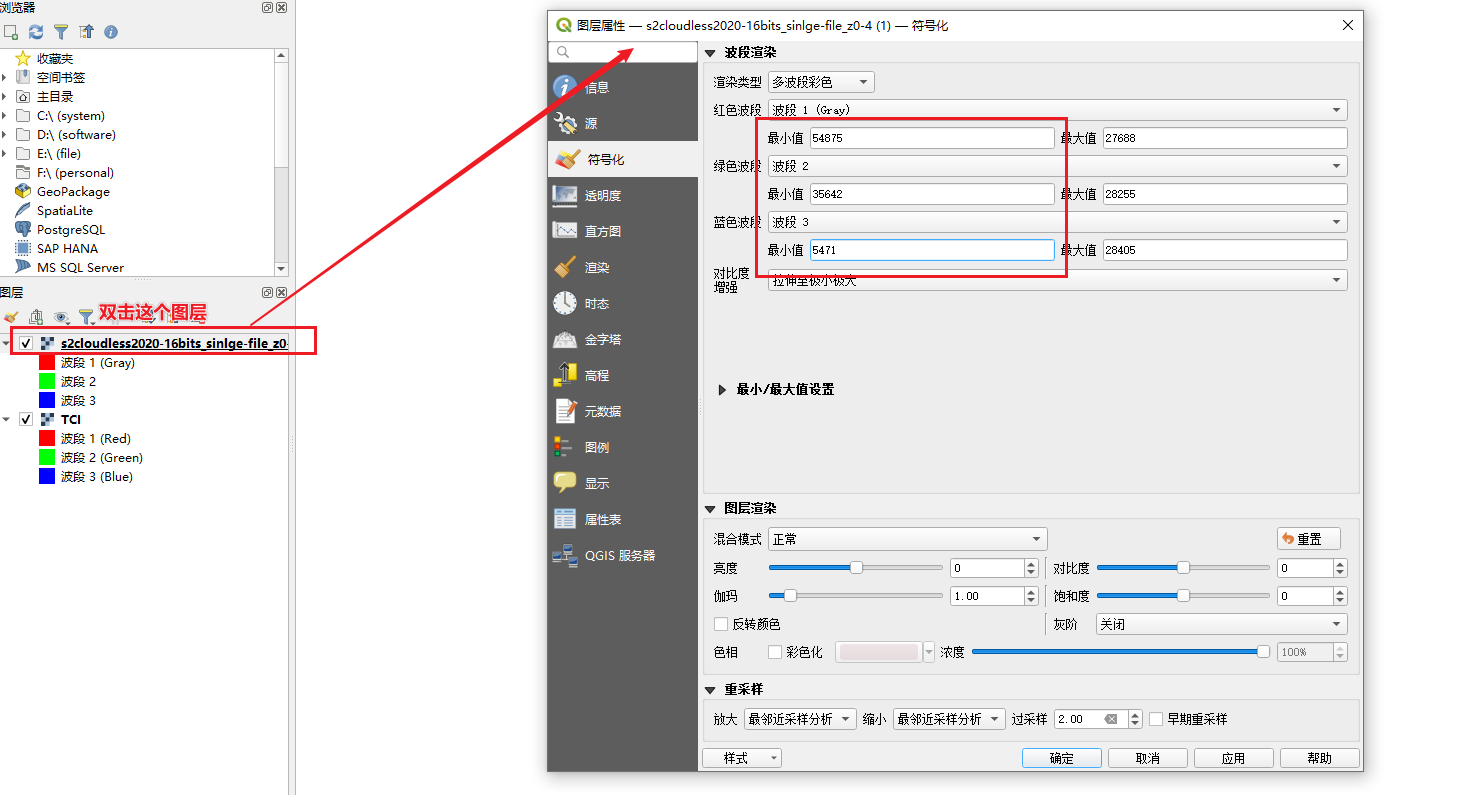Click the 取消 button
The width and height of the screenshot is (1478, 795).
point(1148,758)
